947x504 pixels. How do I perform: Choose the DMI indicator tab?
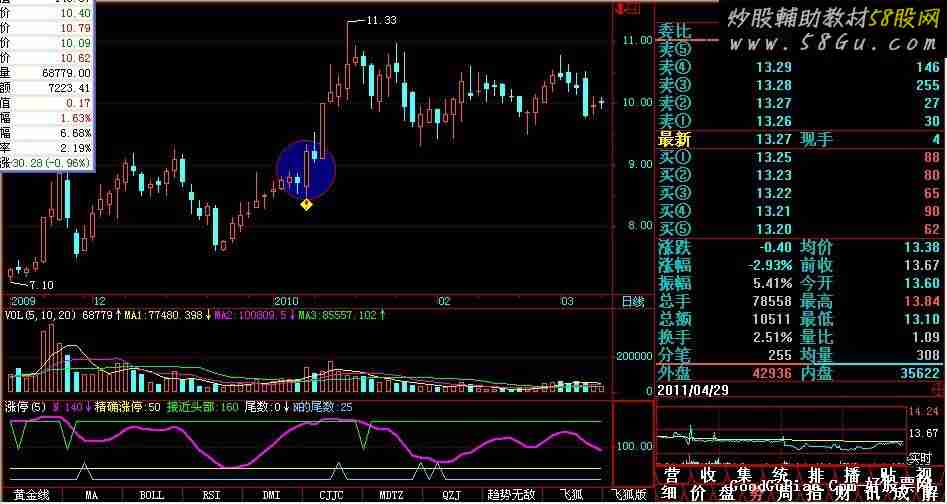(271, 495)
